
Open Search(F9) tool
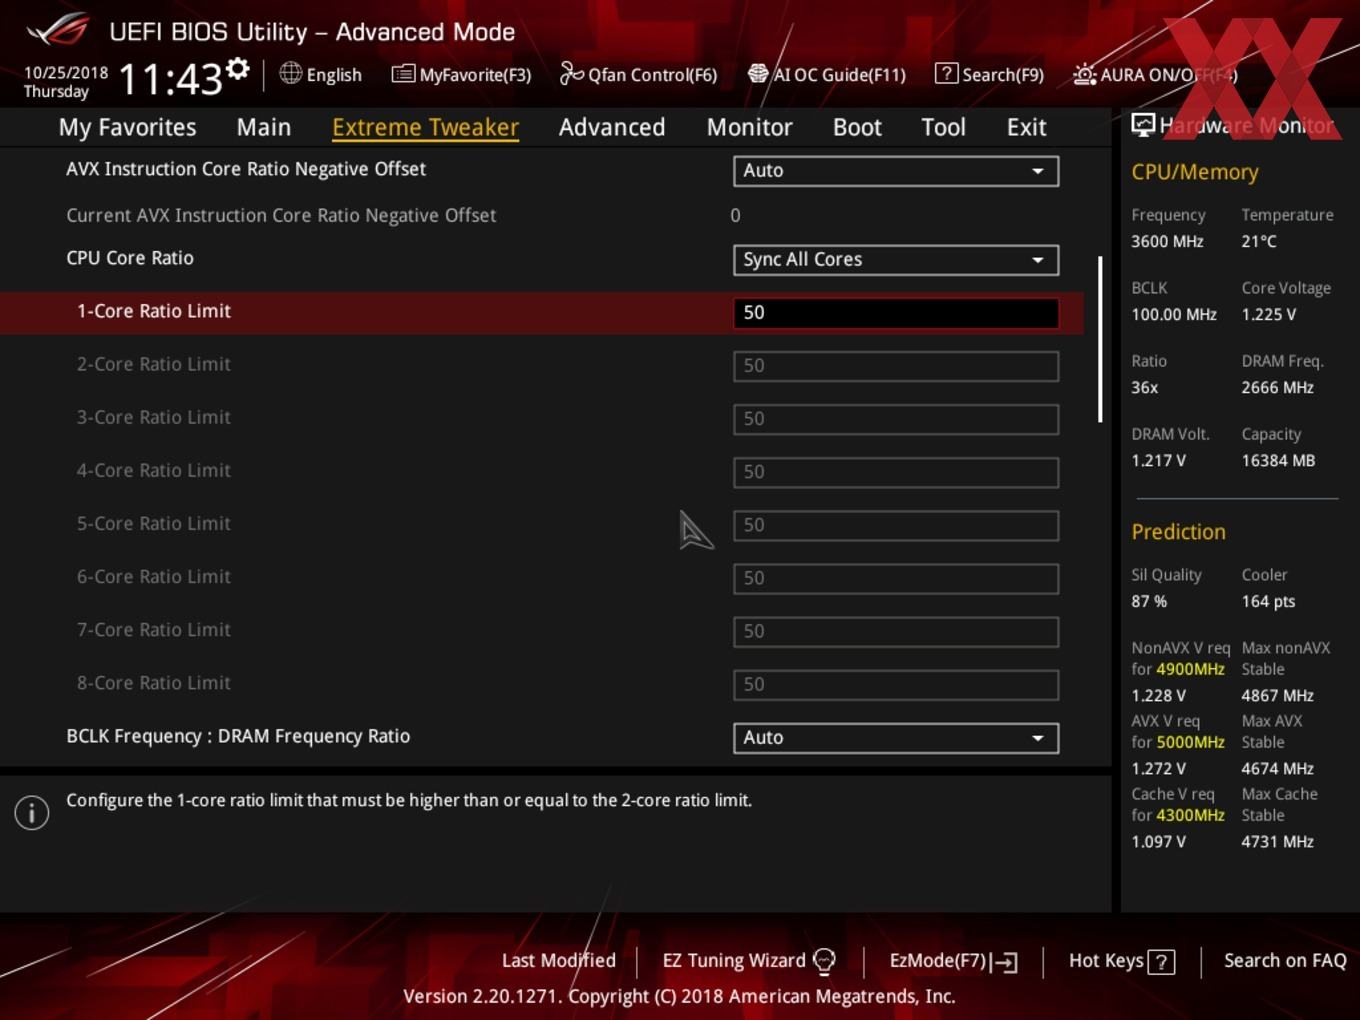pyautogui.click(x=989, y=74)
